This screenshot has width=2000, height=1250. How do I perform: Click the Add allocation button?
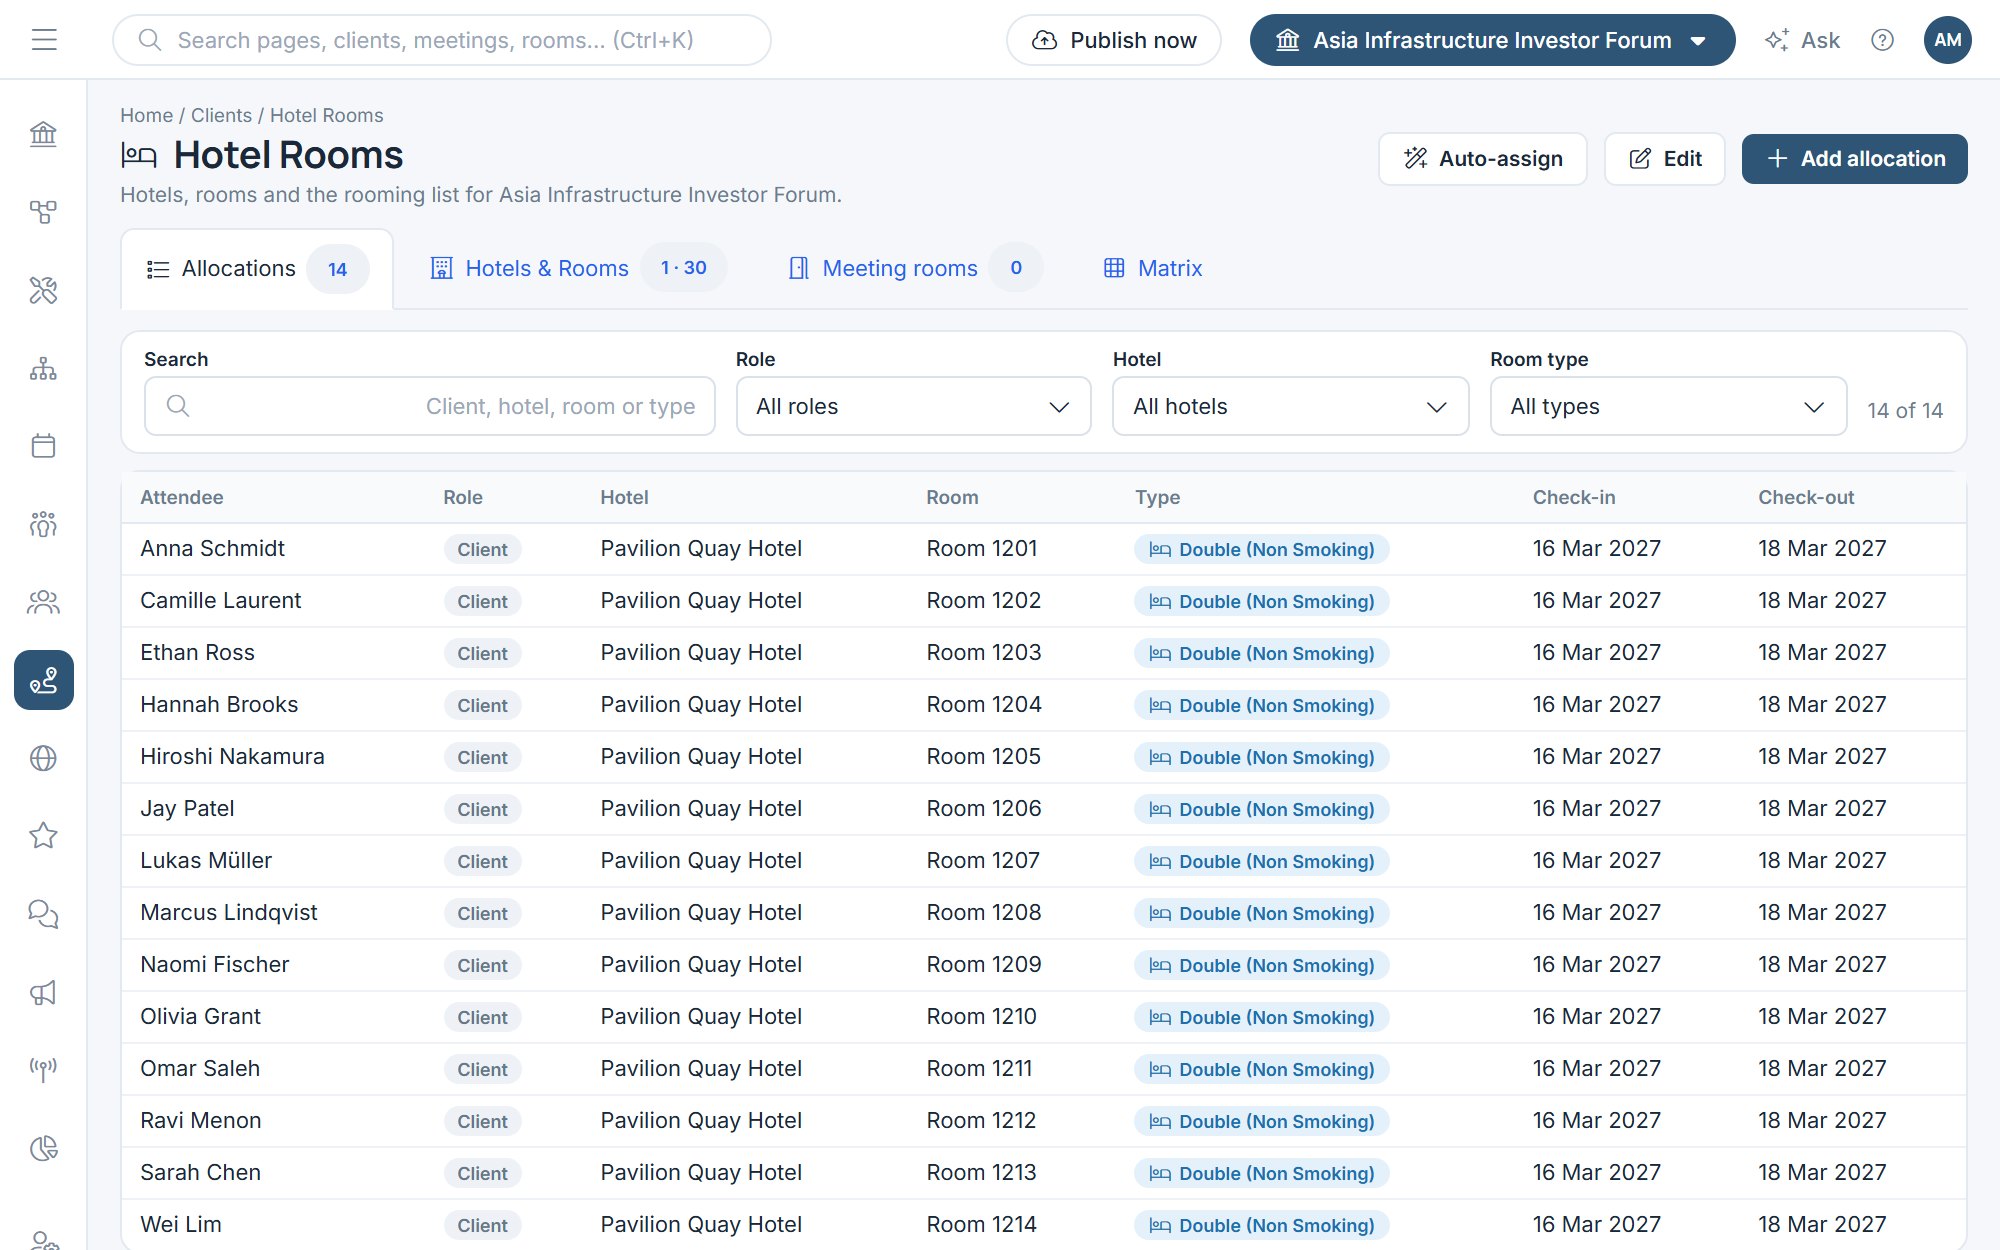pos(1854,159)
